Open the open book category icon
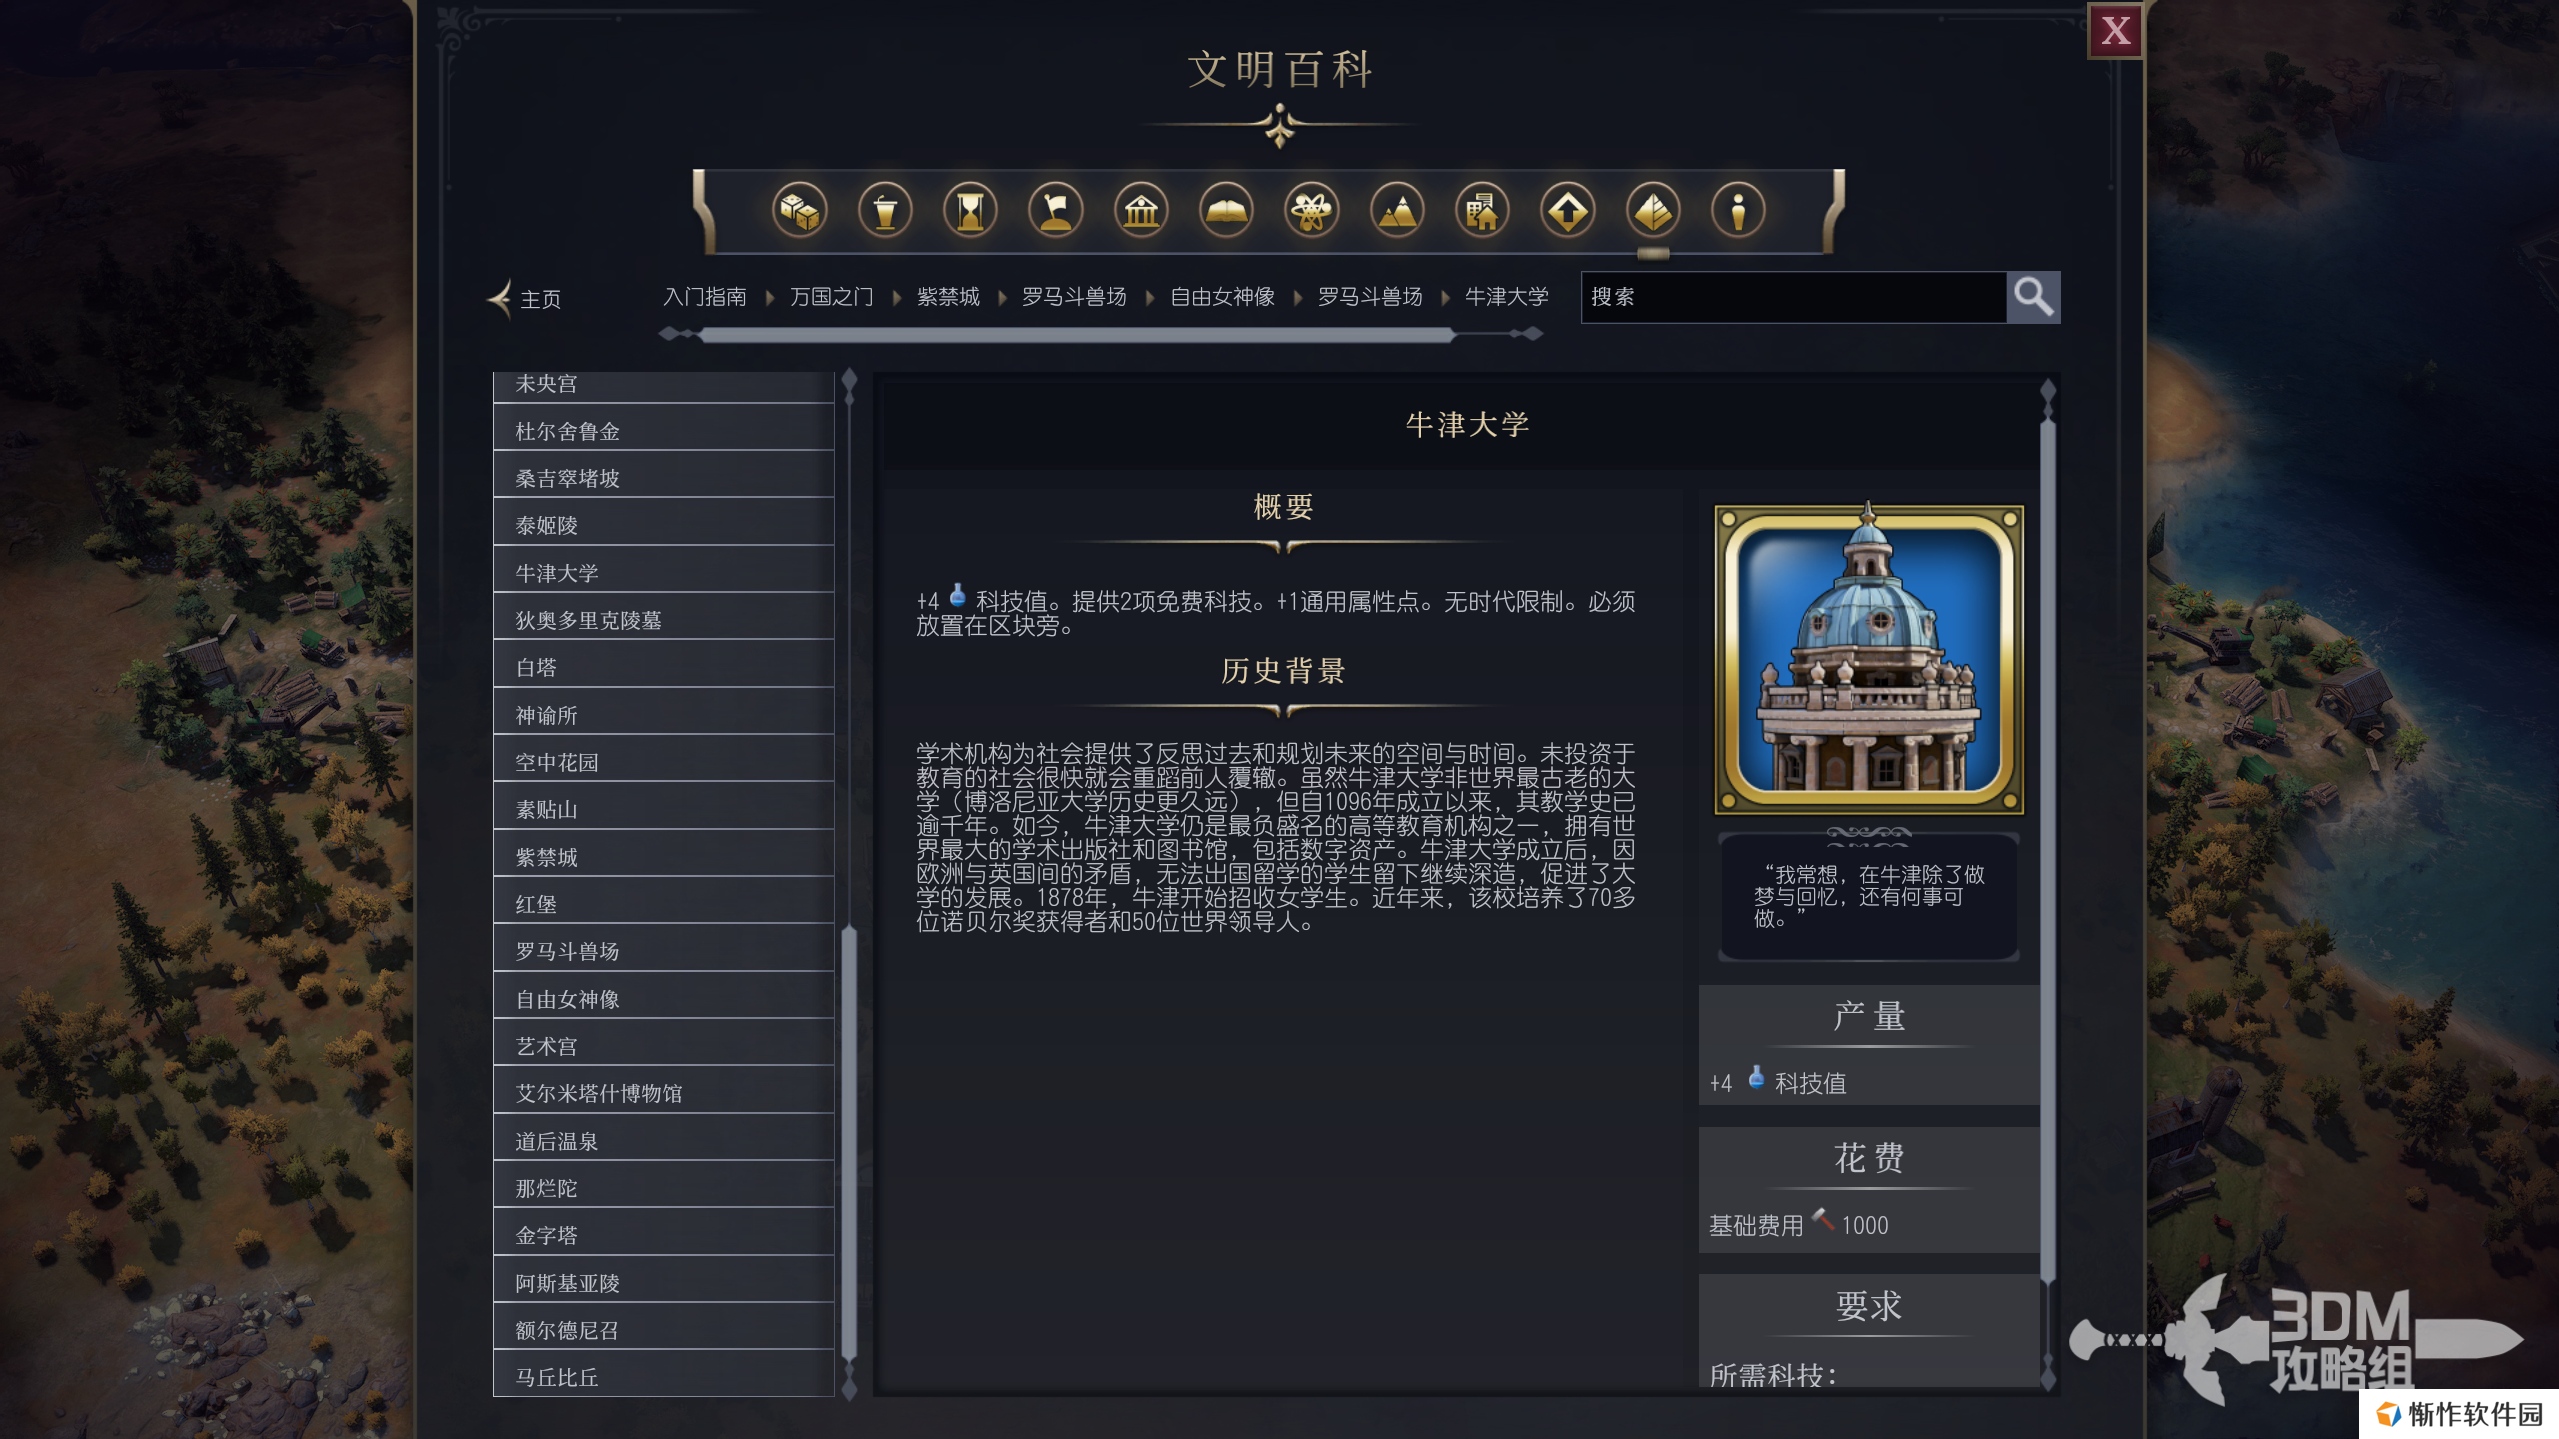The image size is (2559, 1439). [x=1226, y=211]
